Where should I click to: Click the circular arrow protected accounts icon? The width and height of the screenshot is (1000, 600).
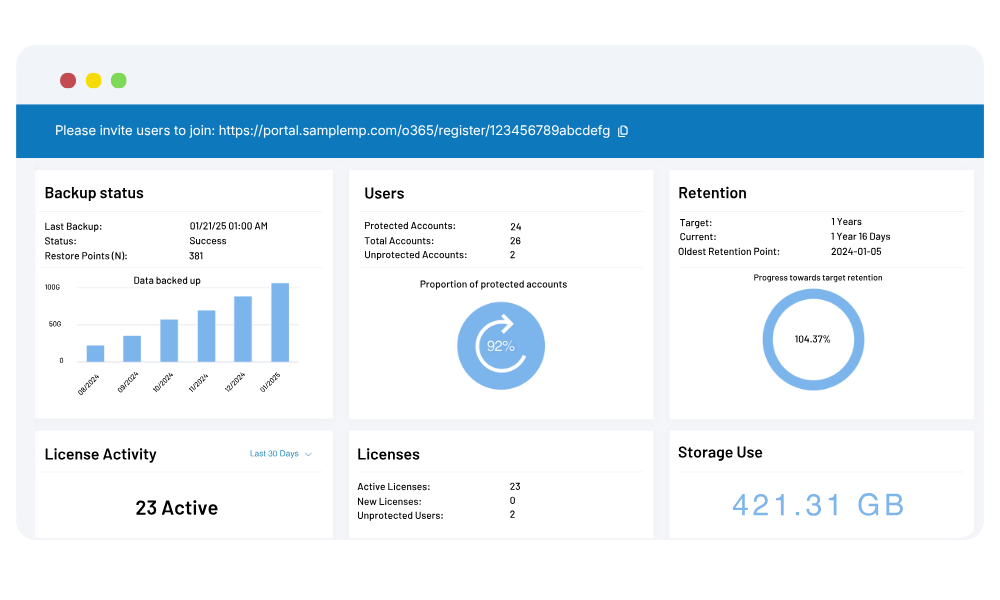500,346
